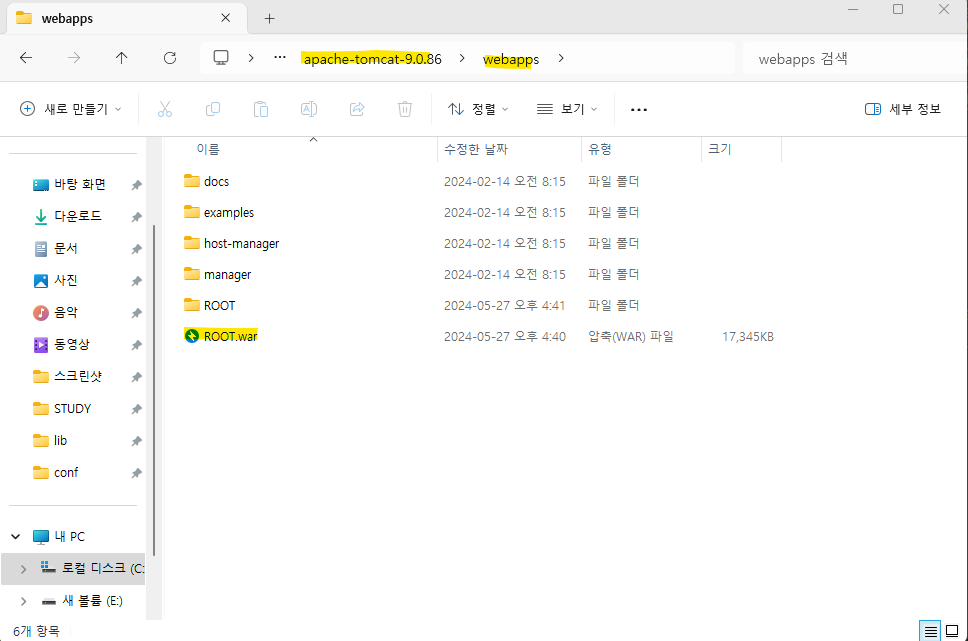Click the webapps breadcrumb segment
This screenshot has width=968, height=641.
(x=511, y=59)
